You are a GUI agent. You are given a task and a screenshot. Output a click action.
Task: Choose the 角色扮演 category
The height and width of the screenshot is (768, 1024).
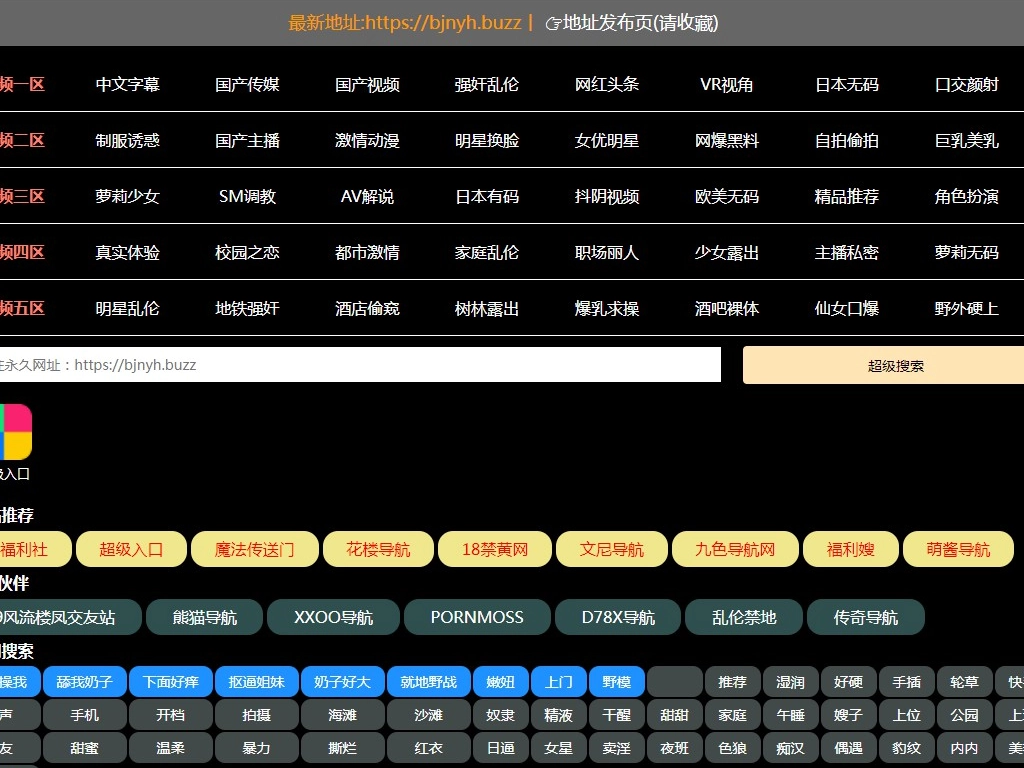click(967, 197)
